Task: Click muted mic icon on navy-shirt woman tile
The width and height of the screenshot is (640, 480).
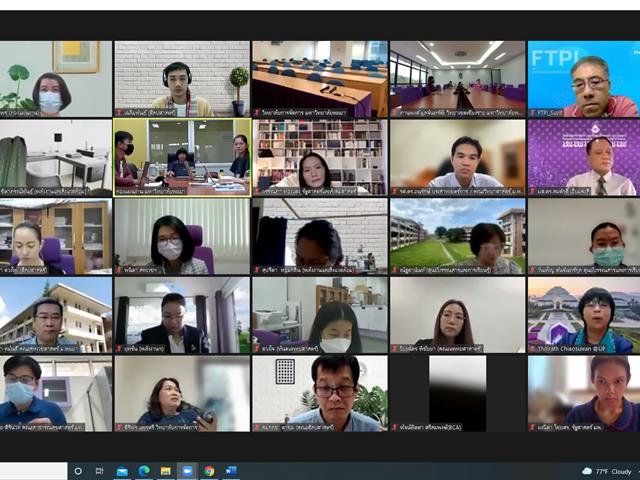Action: click(x=533, y=427)
